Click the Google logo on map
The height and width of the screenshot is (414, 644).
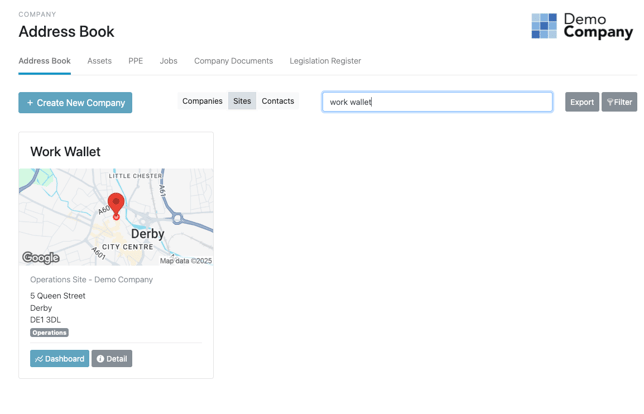tap(41, 258)
